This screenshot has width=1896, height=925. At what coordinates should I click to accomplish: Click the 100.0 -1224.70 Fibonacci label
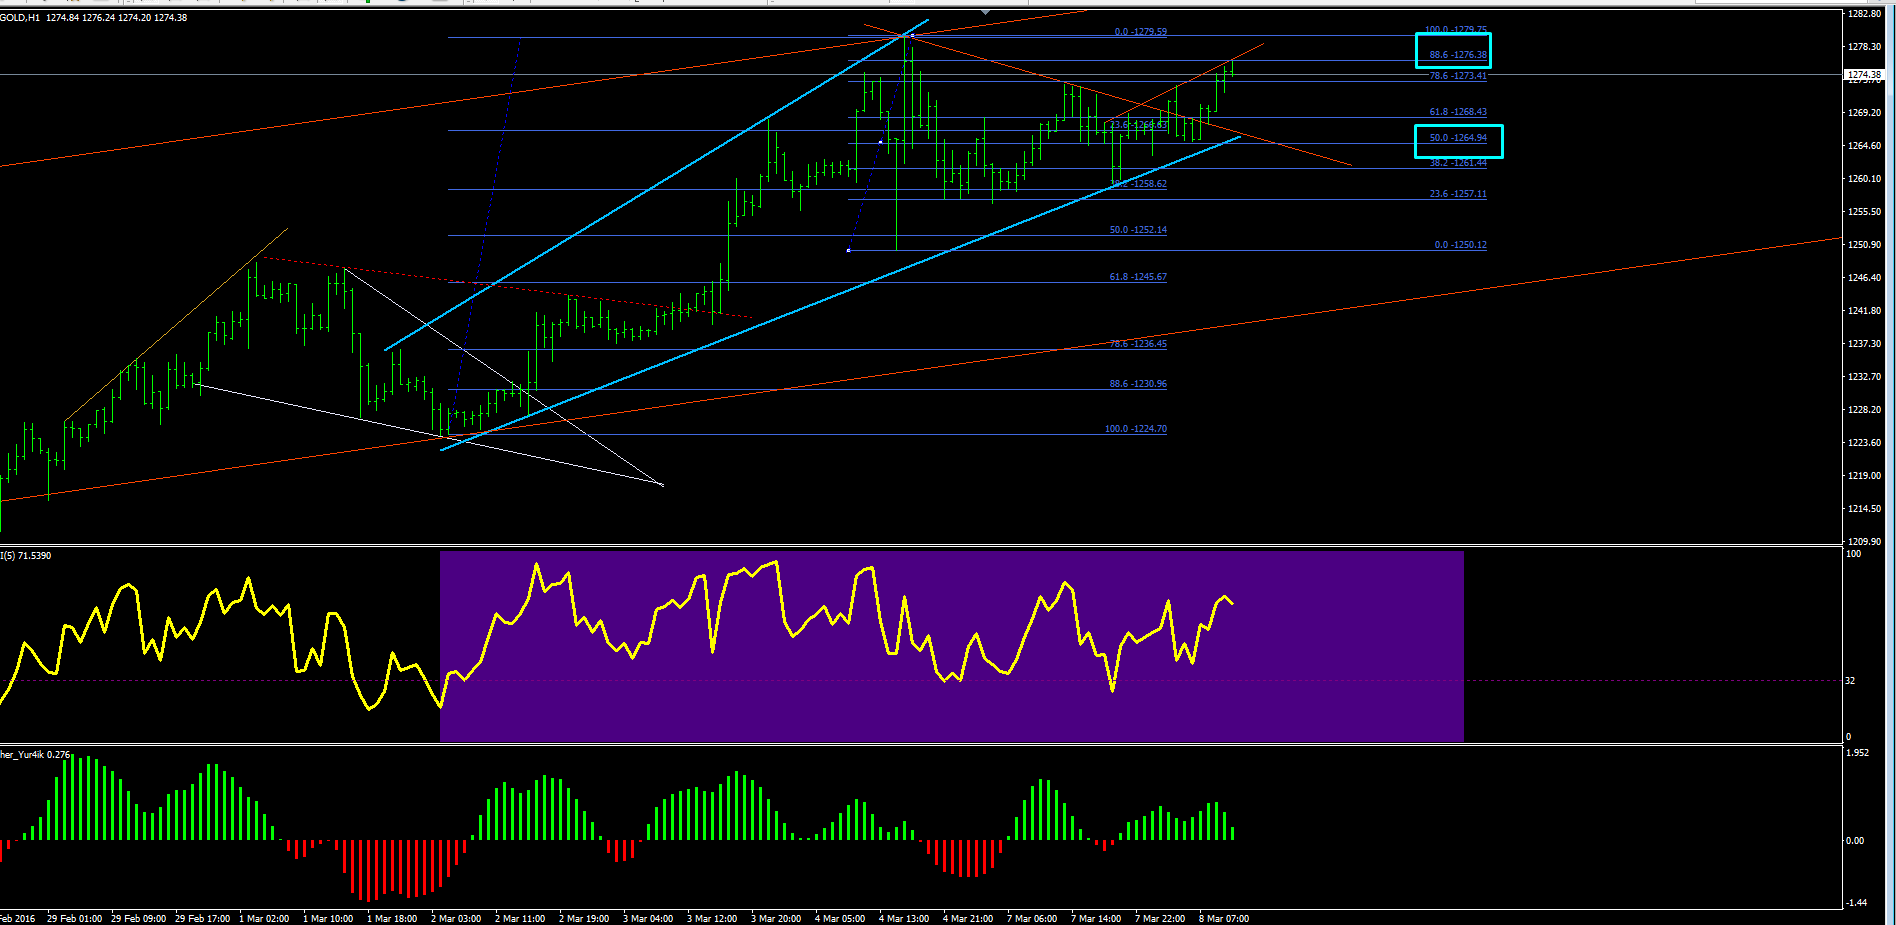click(x=1135, y=429)
